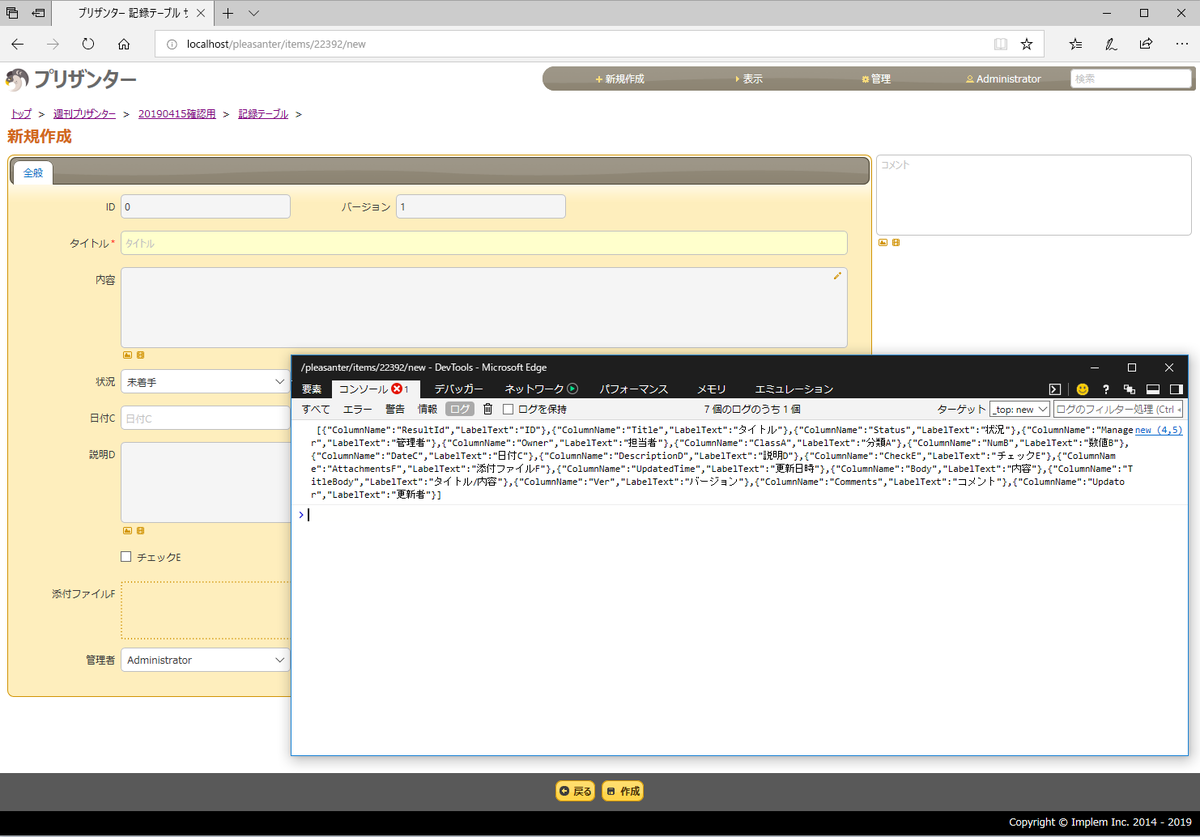Toggle the エラー console filter
Image resolution: width=1200 pixels, height=837 pixels.
[x=357, y=409]
